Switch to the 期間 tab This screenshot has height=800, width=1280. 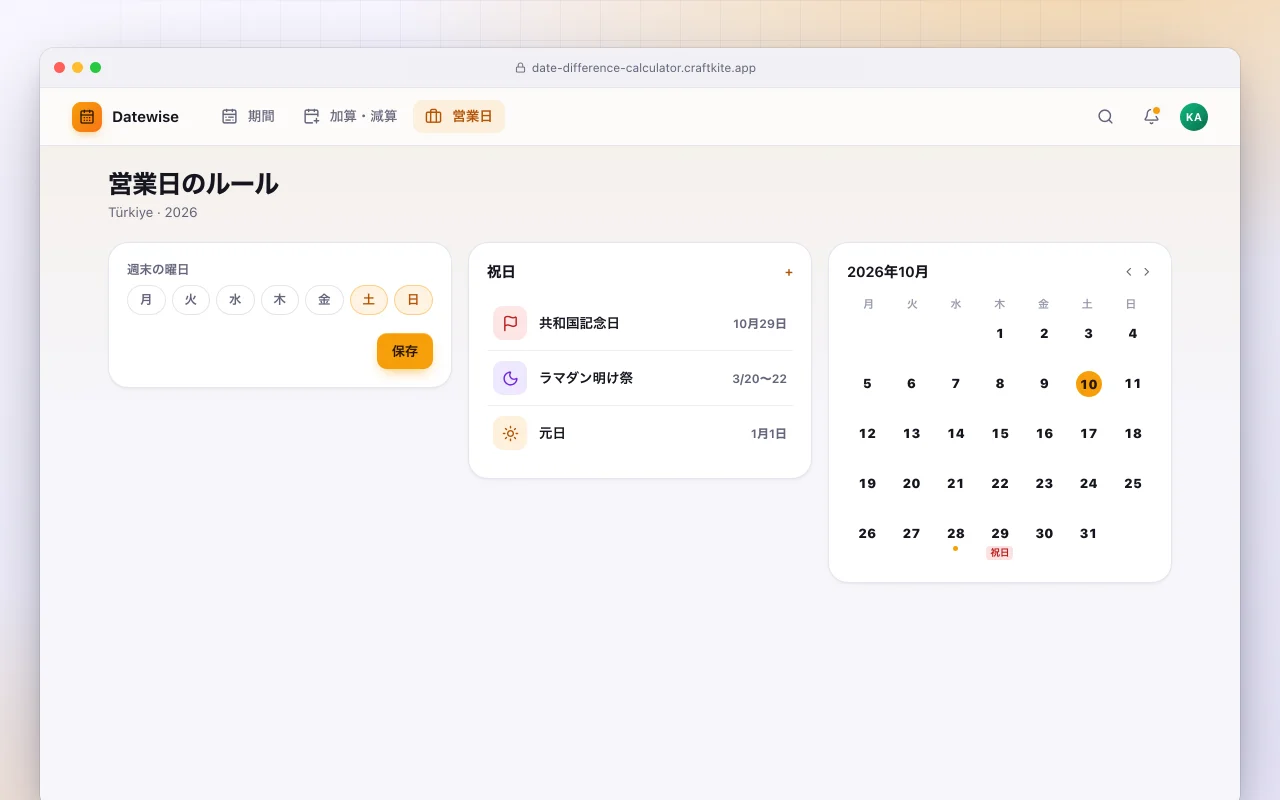(248, 117)
